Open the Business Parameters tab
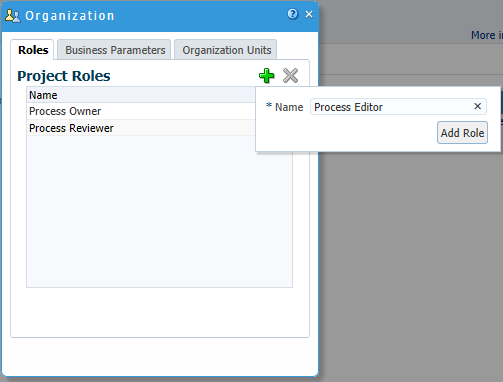Screen dimensions: 503x382 point(115,50)
